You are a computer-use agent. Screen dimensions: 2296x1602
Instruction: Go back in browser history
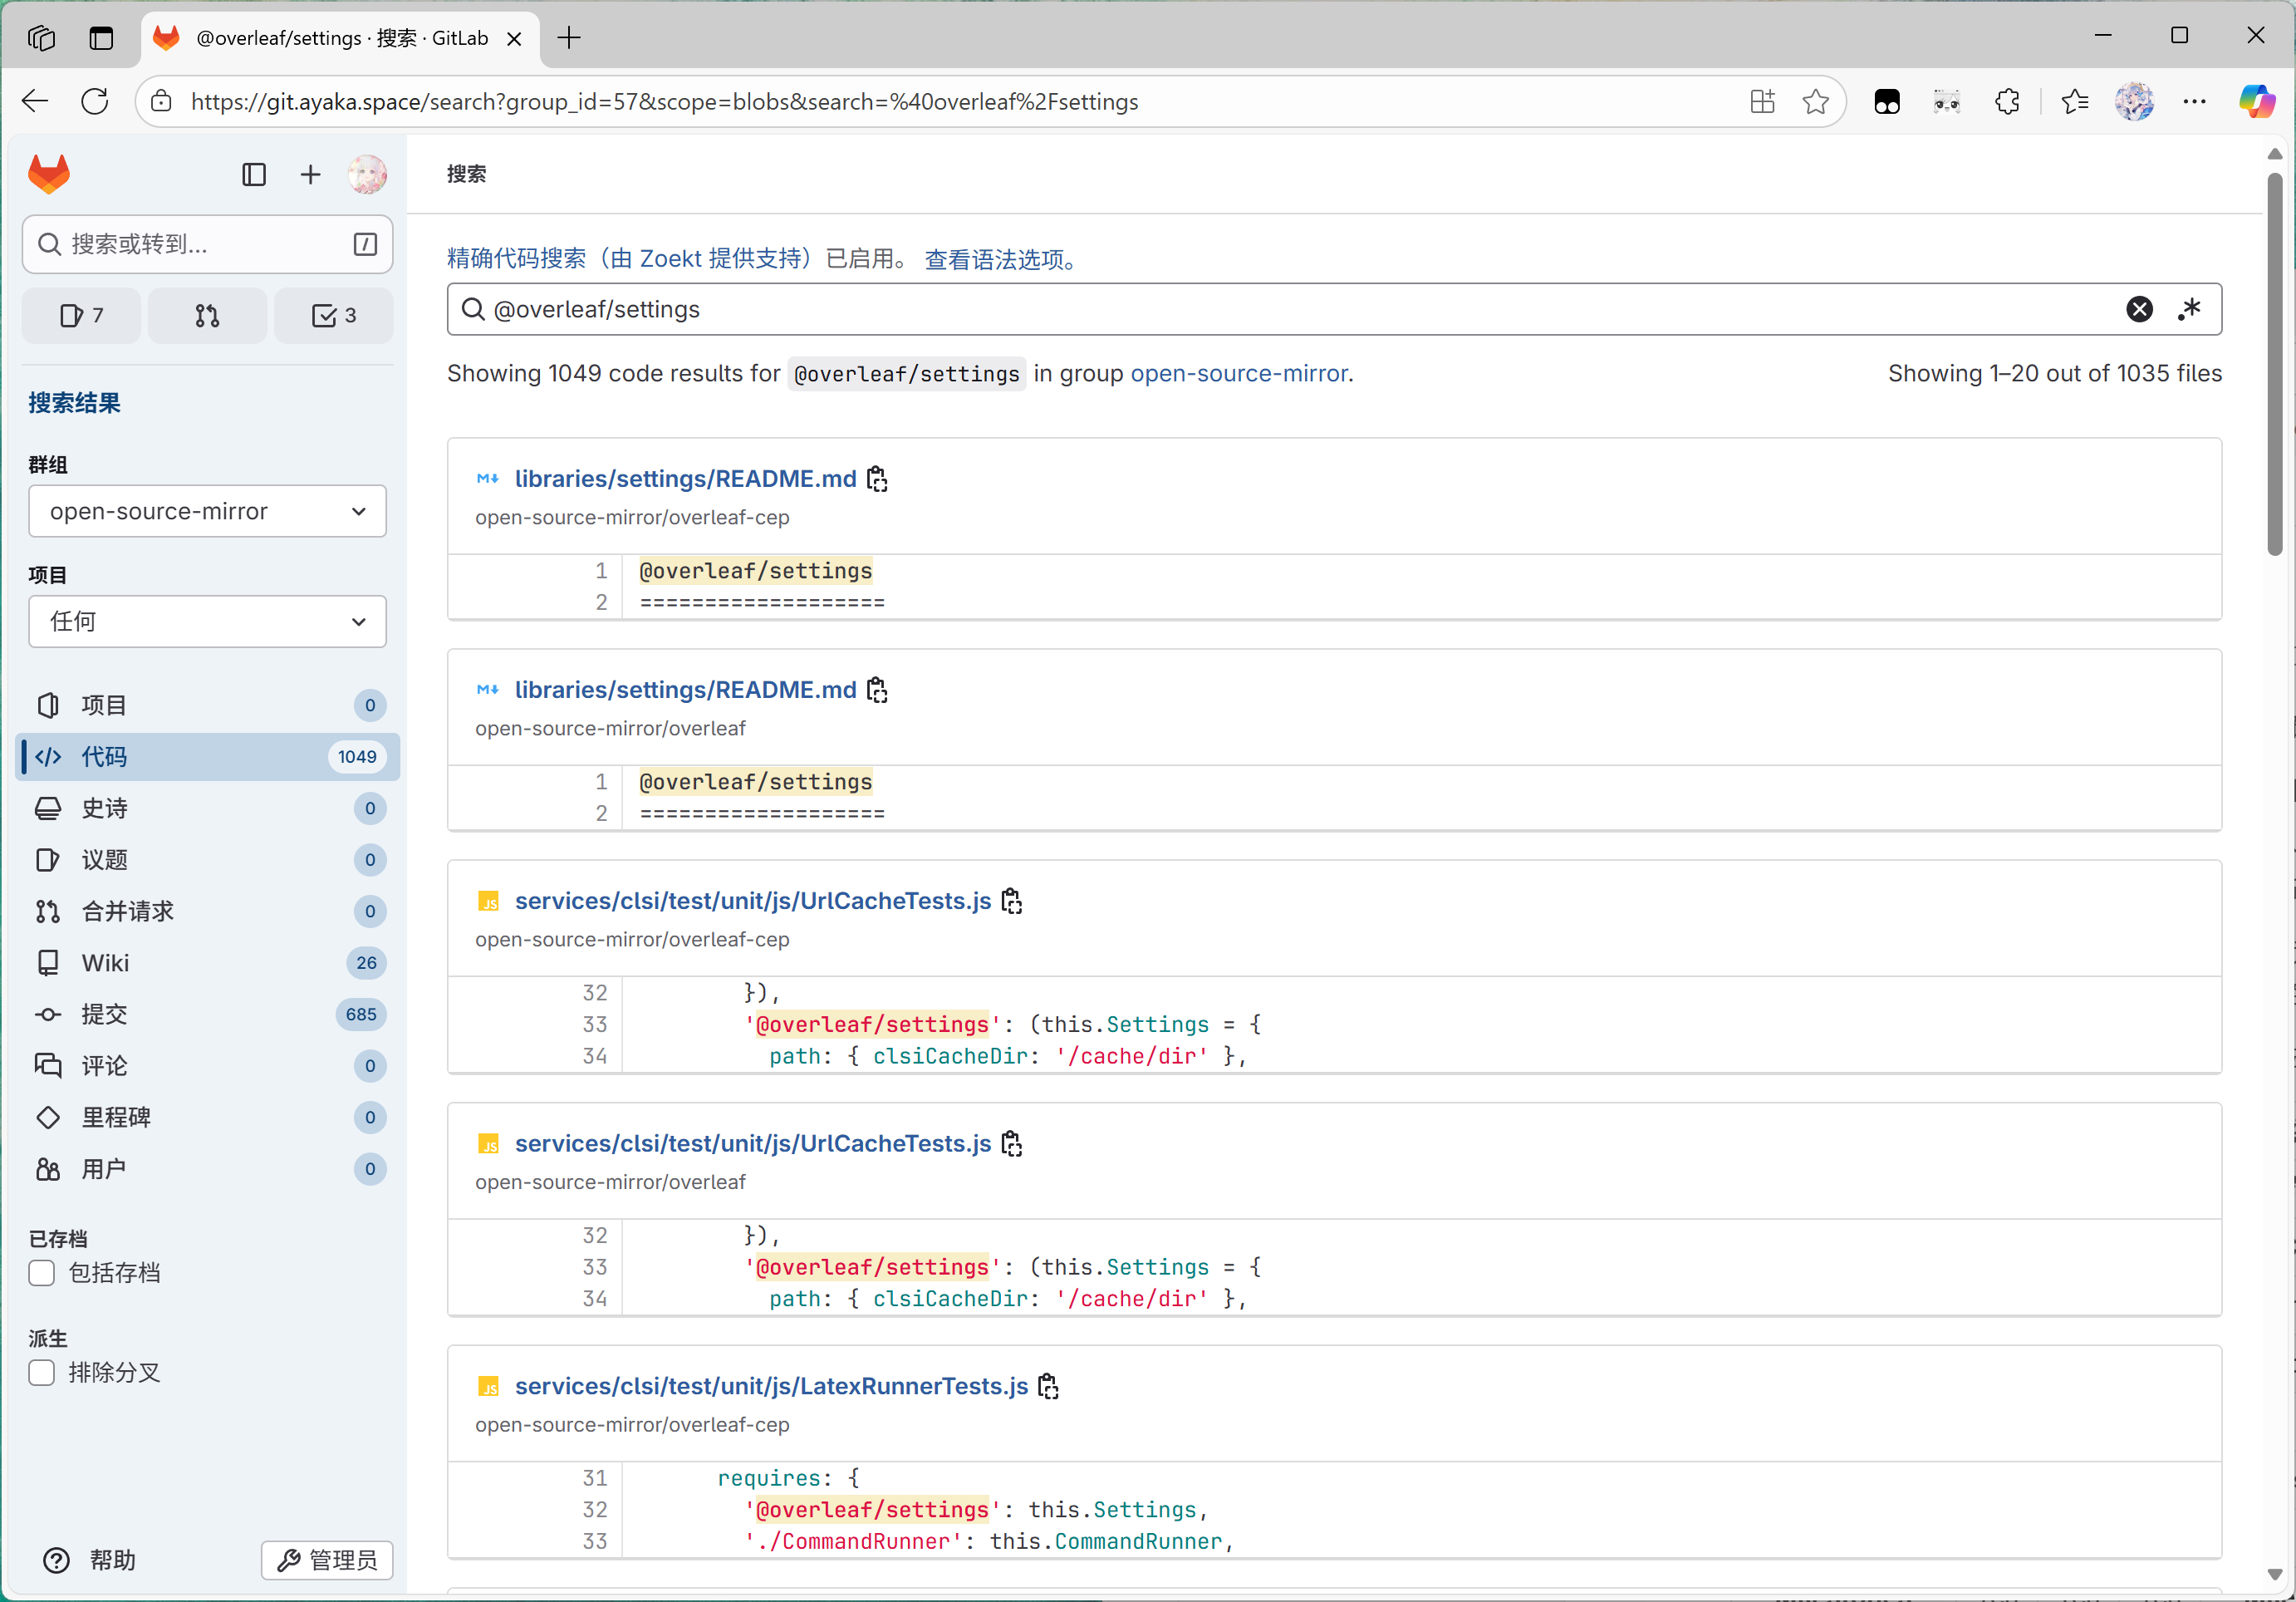(x=35, y=101)
